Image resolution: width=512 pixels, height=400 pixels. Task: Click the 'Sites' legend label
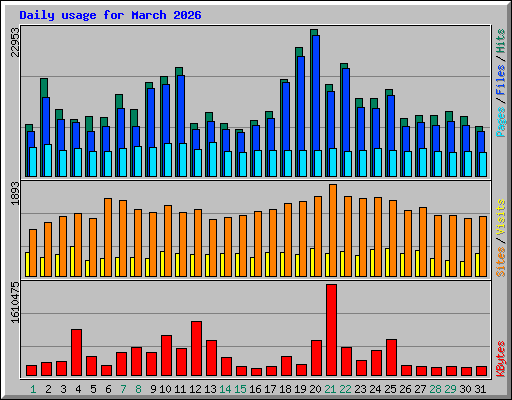pyautogui.click(x=501, y=262)
